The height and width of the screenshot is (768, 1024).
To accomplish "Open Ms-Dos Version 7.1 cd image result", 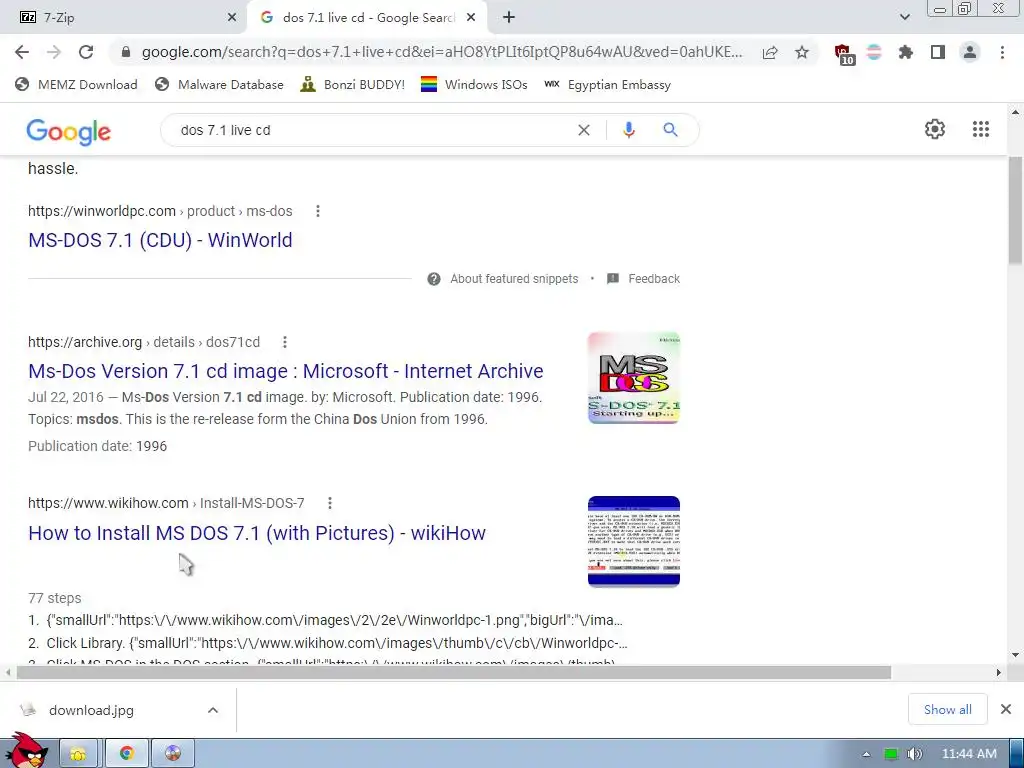I will pyautogui.click(x=285, y=371).
